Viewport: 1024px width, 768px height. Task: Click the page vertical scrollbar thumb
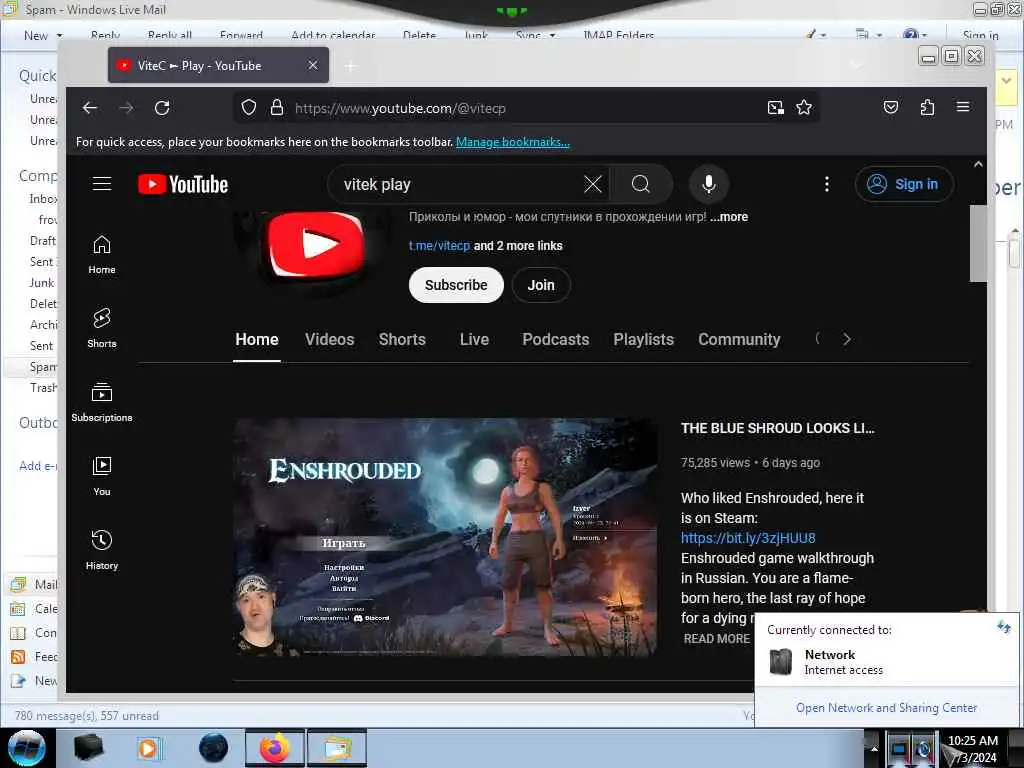point(978,243)
